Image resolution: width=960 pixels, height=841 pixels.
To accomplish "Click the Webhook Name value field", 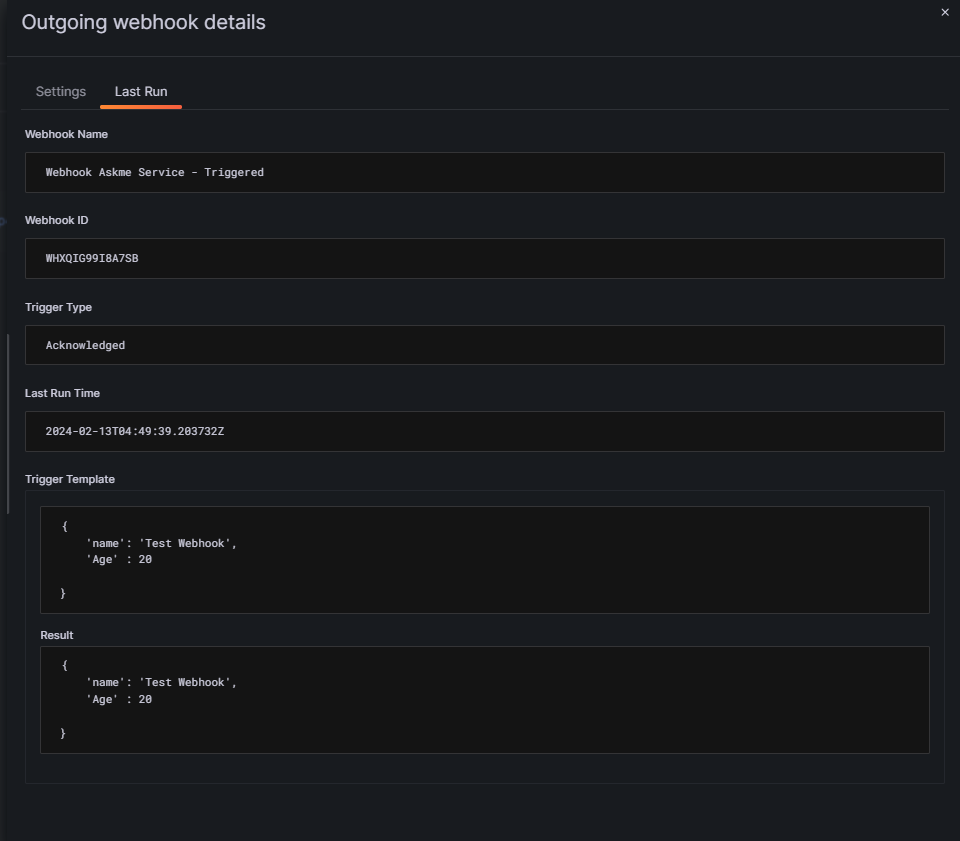I will click(x=484, y=172).
